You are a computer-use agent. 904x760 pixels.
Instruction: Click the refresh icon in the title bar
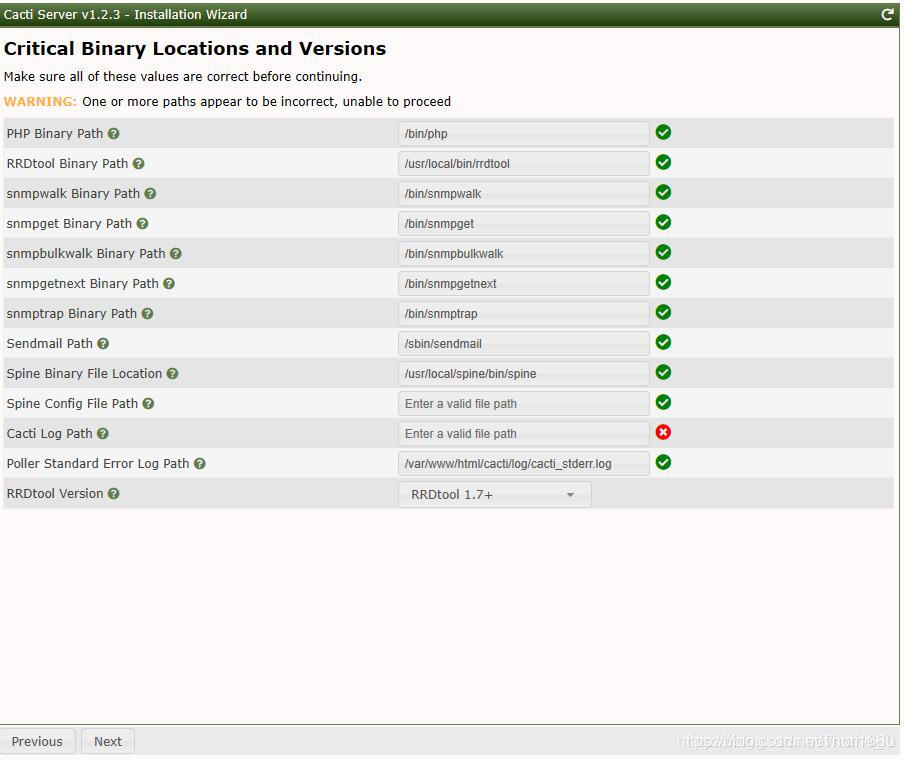[x=887, y=14]
